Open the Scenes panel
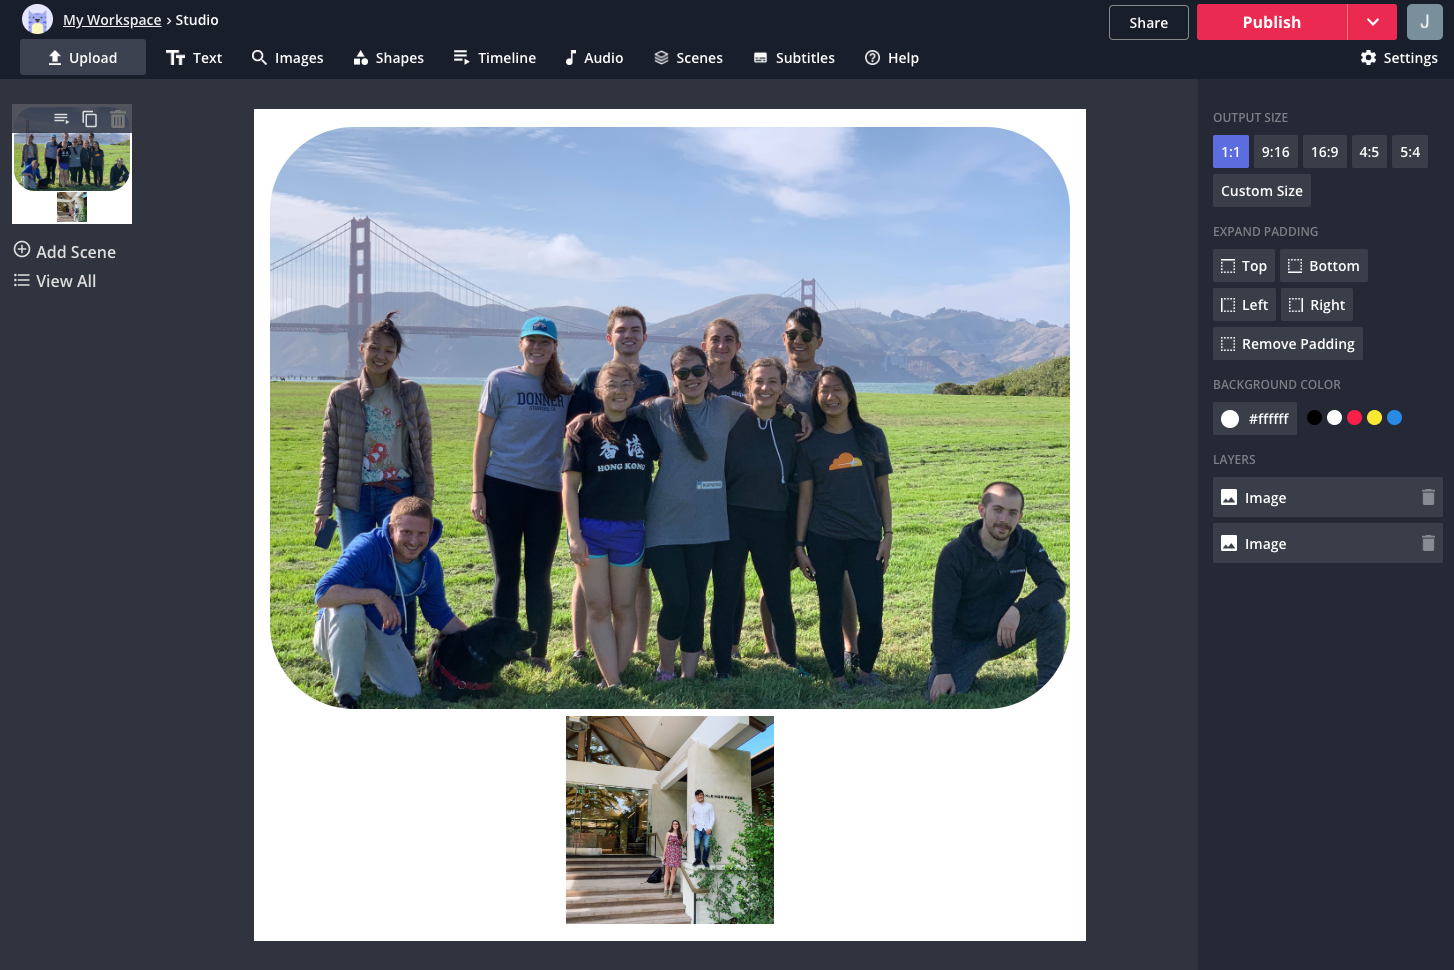This screenshot has height=970, width=1454. (x=688, y=58)
